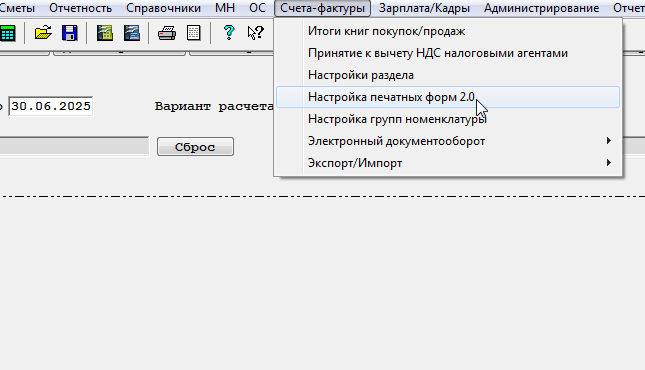Screen dimensions: 645x370
Task: Open the Зарплата/Кадры menu
Action: pos(424,8)
